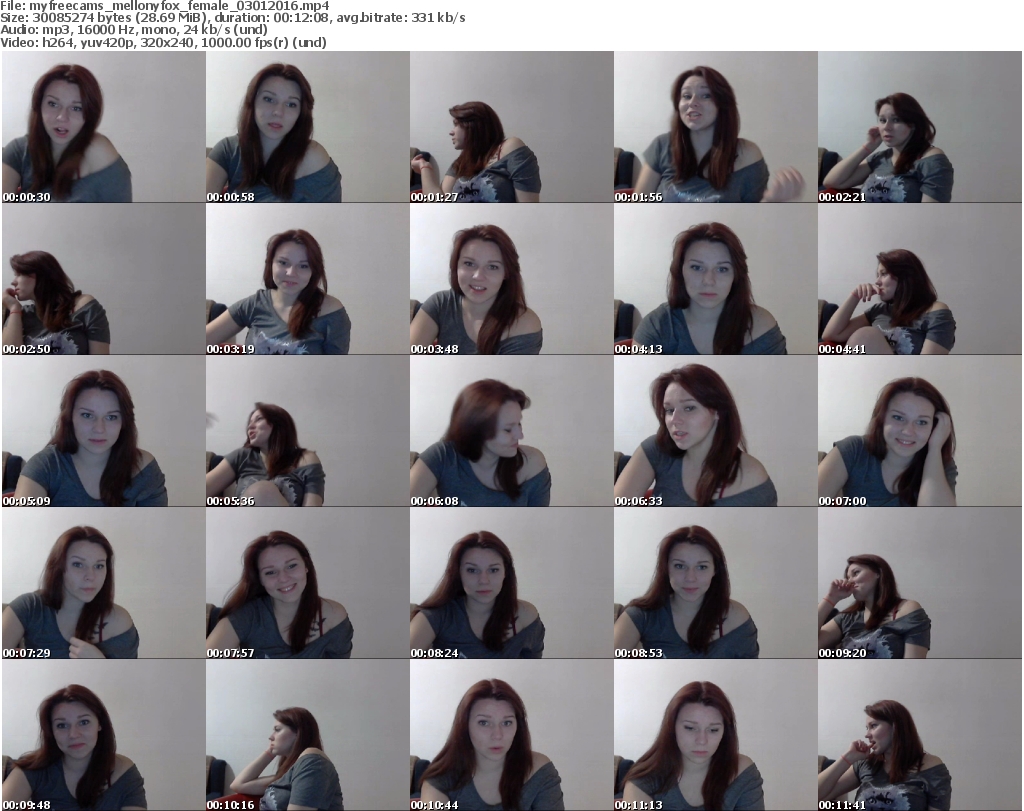Select the thumbnail timestamped 00:11:13
The height and width of the screenshot is (811, 1024).
[715, 735]
